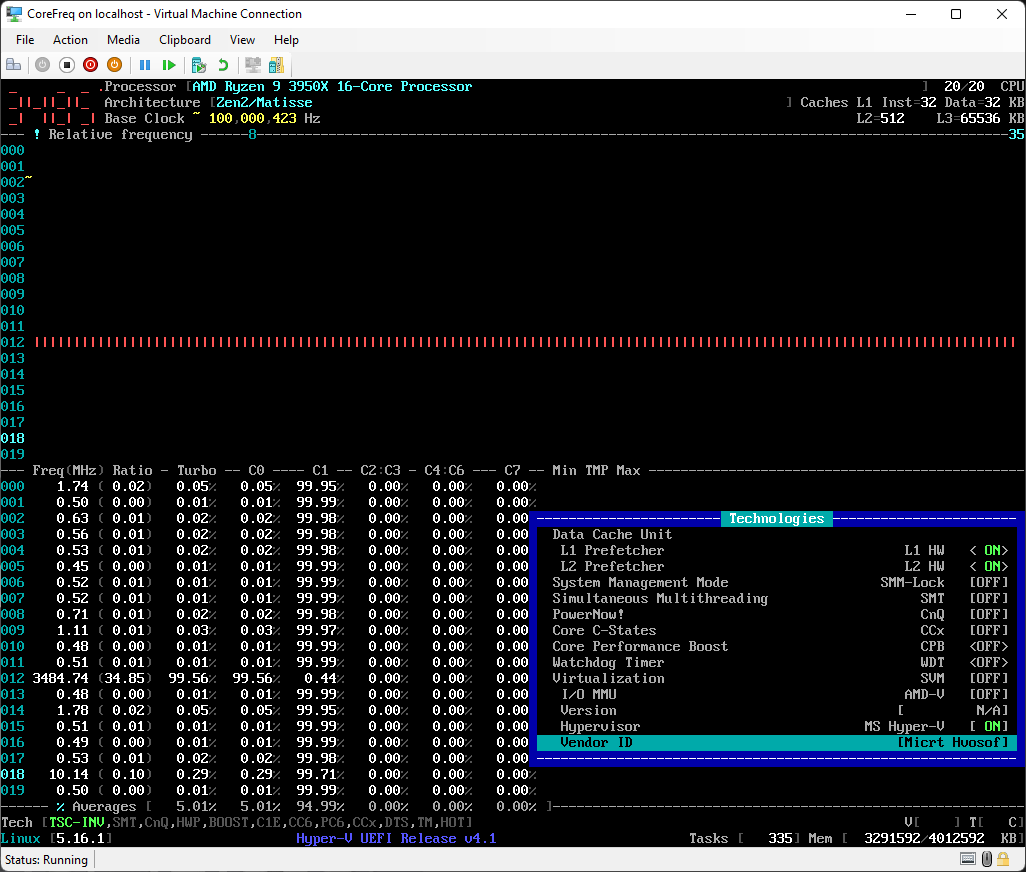This screenshot has height=872, width=1026.
Task: Click the System Management Mode label
Action: (640, 582)
